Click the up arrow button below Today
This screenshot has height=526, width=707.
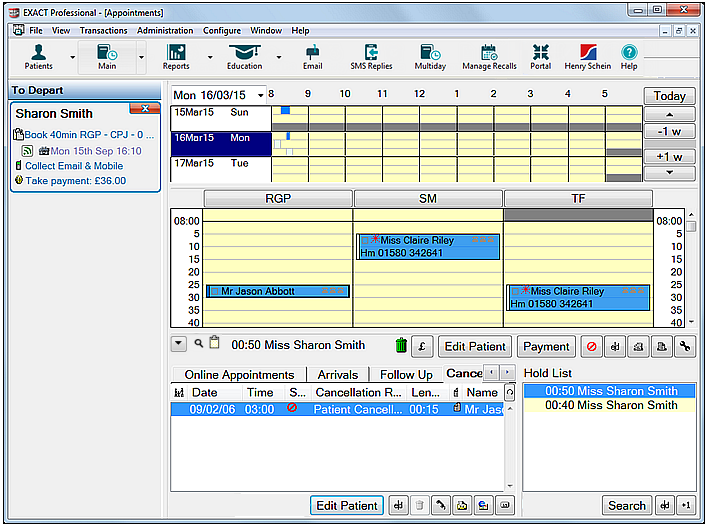[669, 114]
